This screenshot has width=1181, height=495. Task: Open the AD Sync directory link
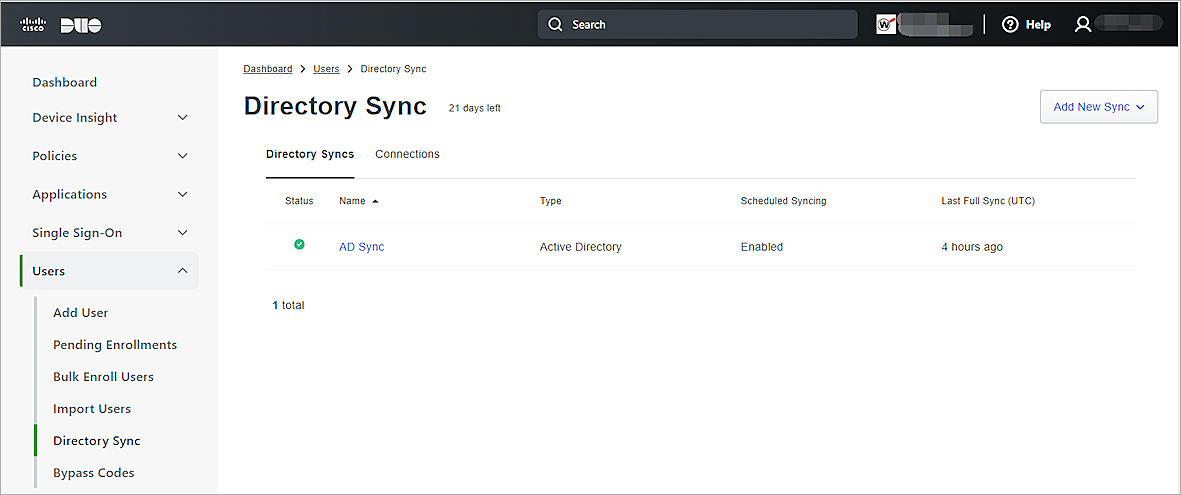361,247
